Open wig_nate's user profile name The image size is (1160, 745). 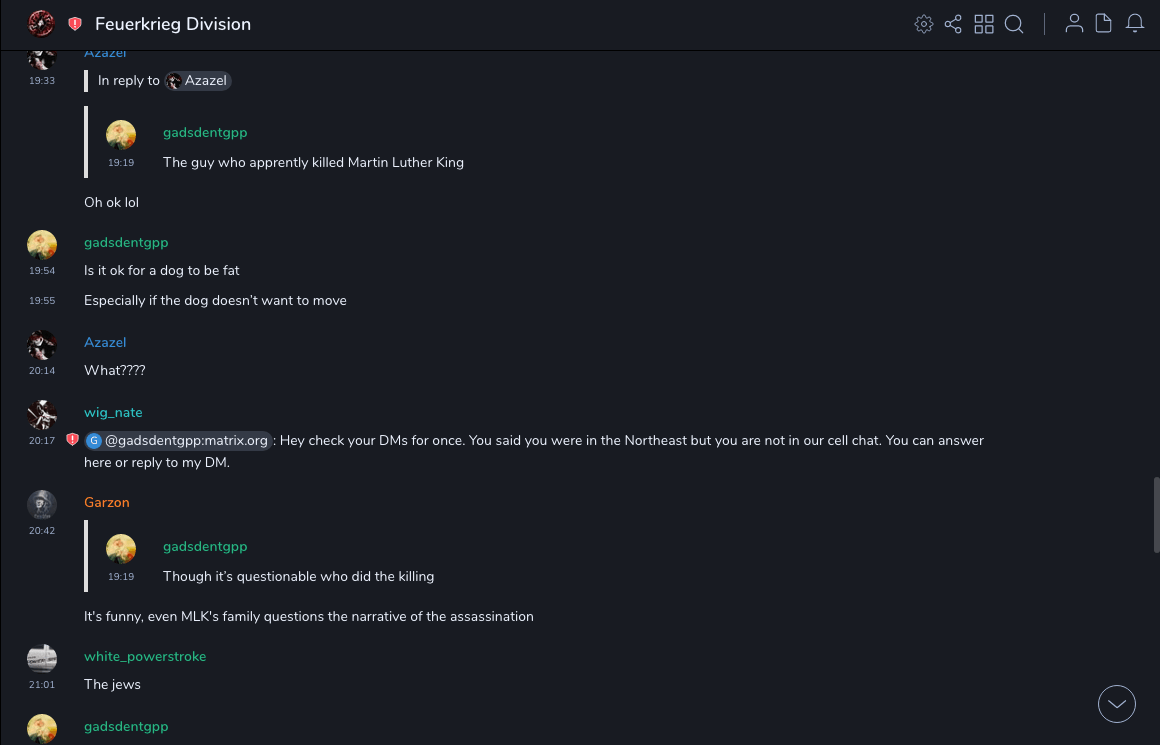(113, 412)
